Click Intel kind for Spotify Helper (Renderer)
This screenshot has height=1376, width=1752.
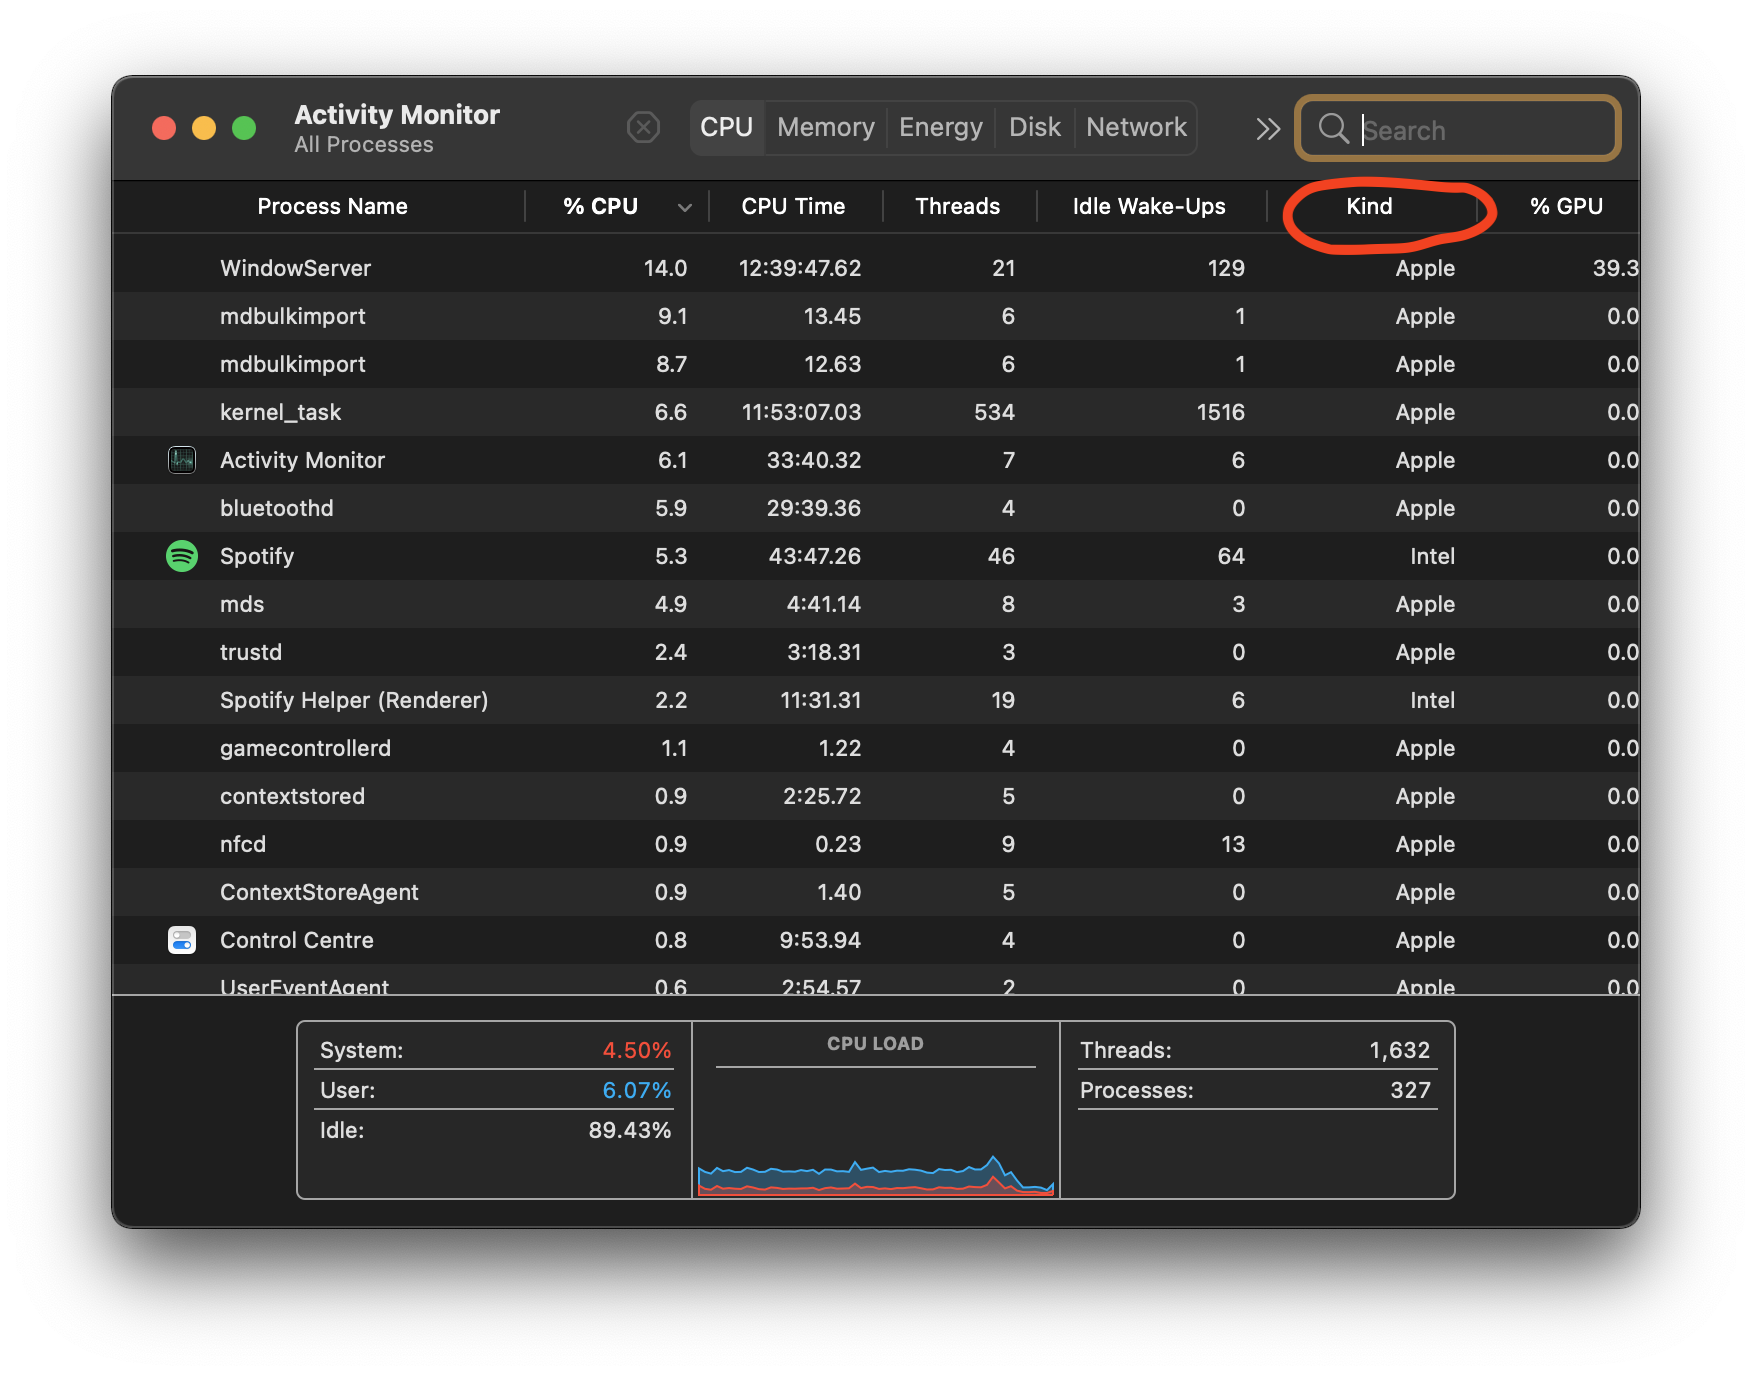pos(1432,700)
